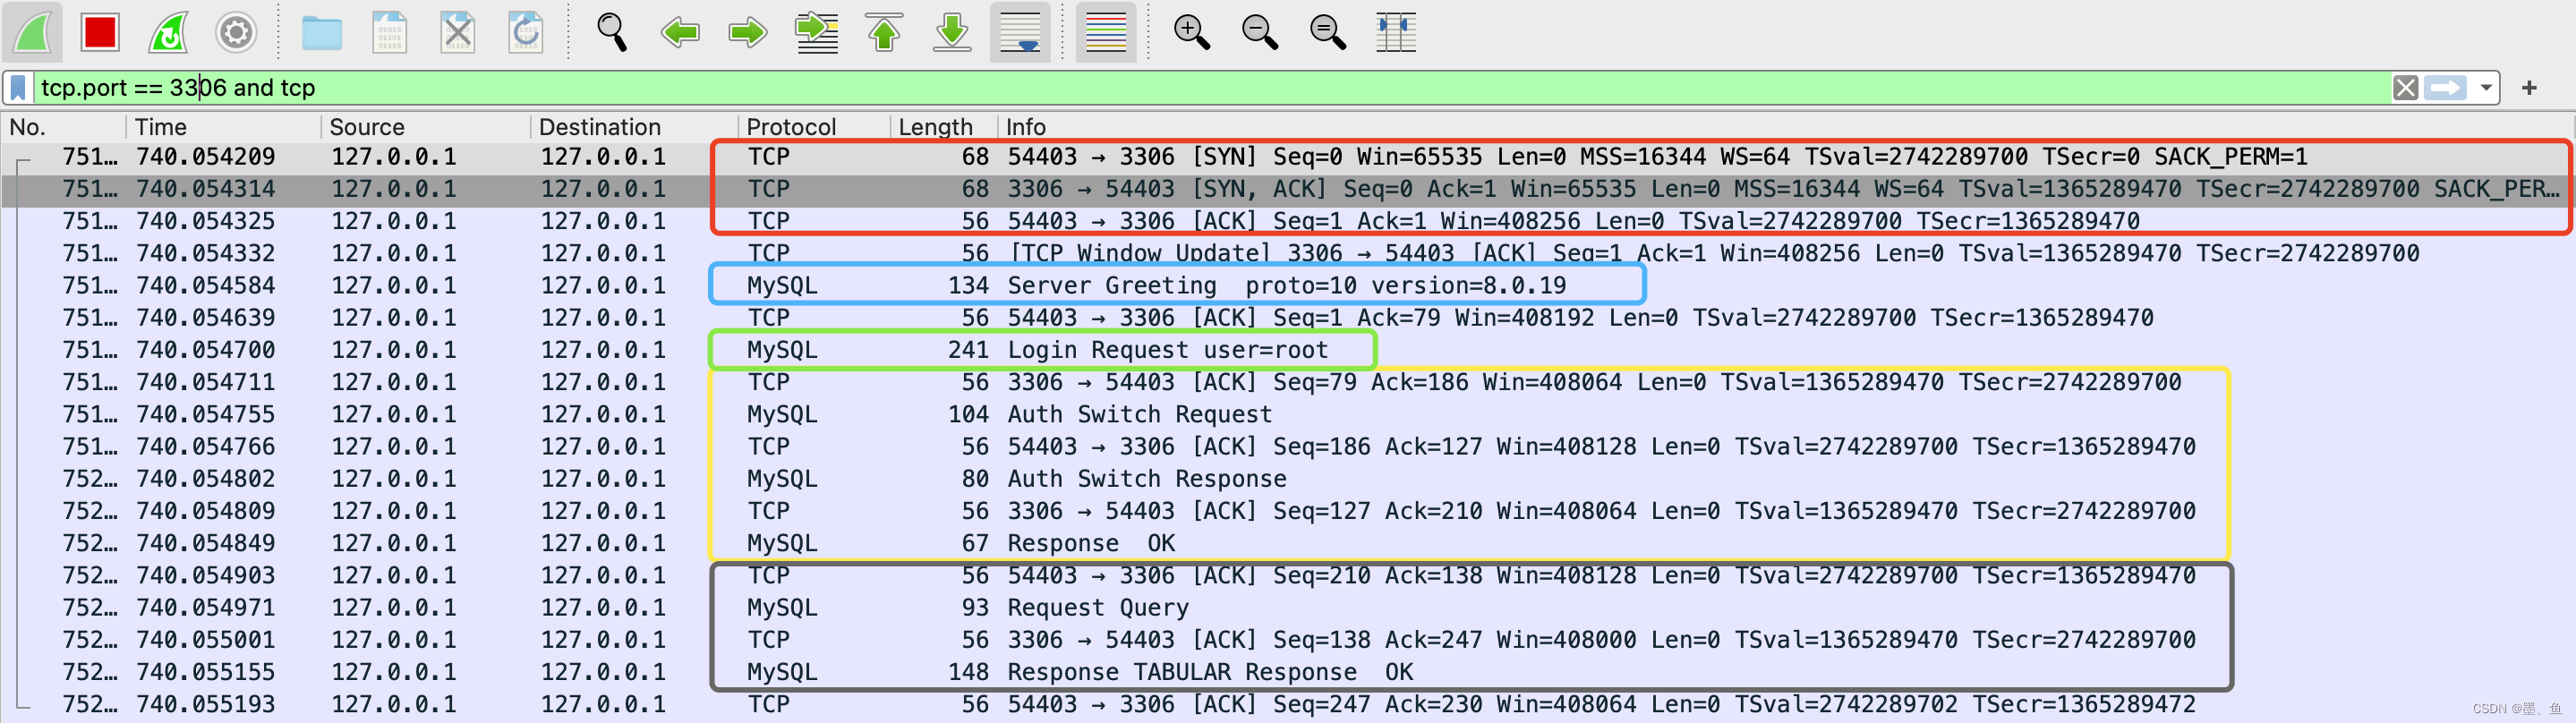Click the time value 740.054325
The width and height of the screenshot is (2576, 723).
click(206, 221)
